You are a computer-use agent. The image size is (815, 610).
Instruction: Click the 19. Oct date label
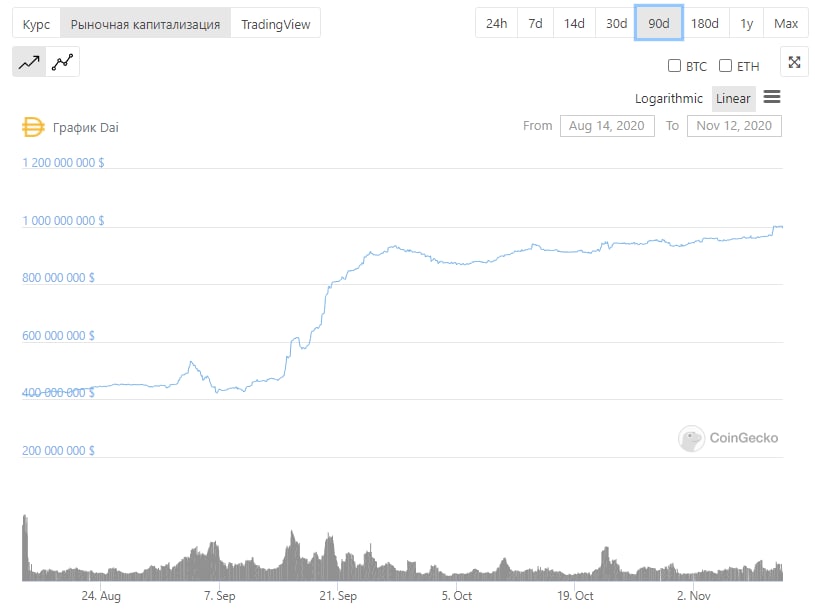pyautogui.click(x=575, y=595)
